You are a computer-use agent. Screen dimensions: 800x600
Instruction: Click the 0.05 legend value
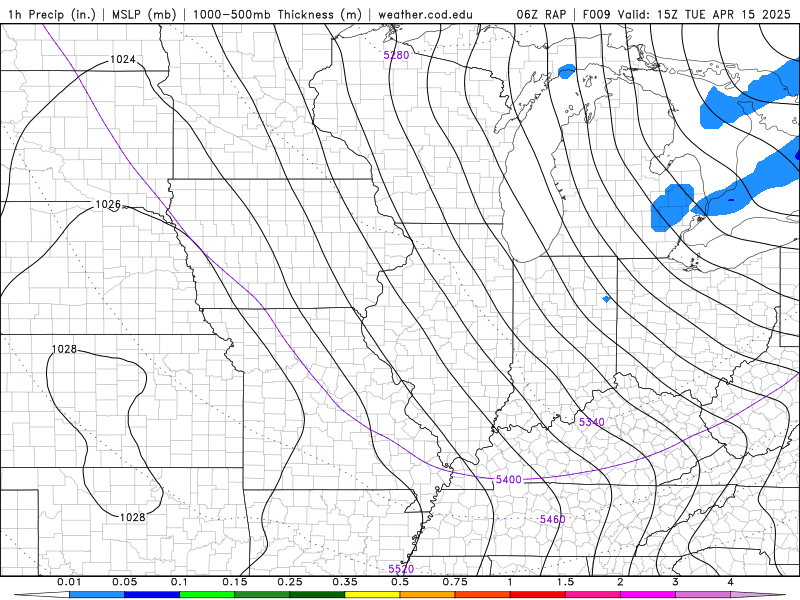tap(124, 582)
